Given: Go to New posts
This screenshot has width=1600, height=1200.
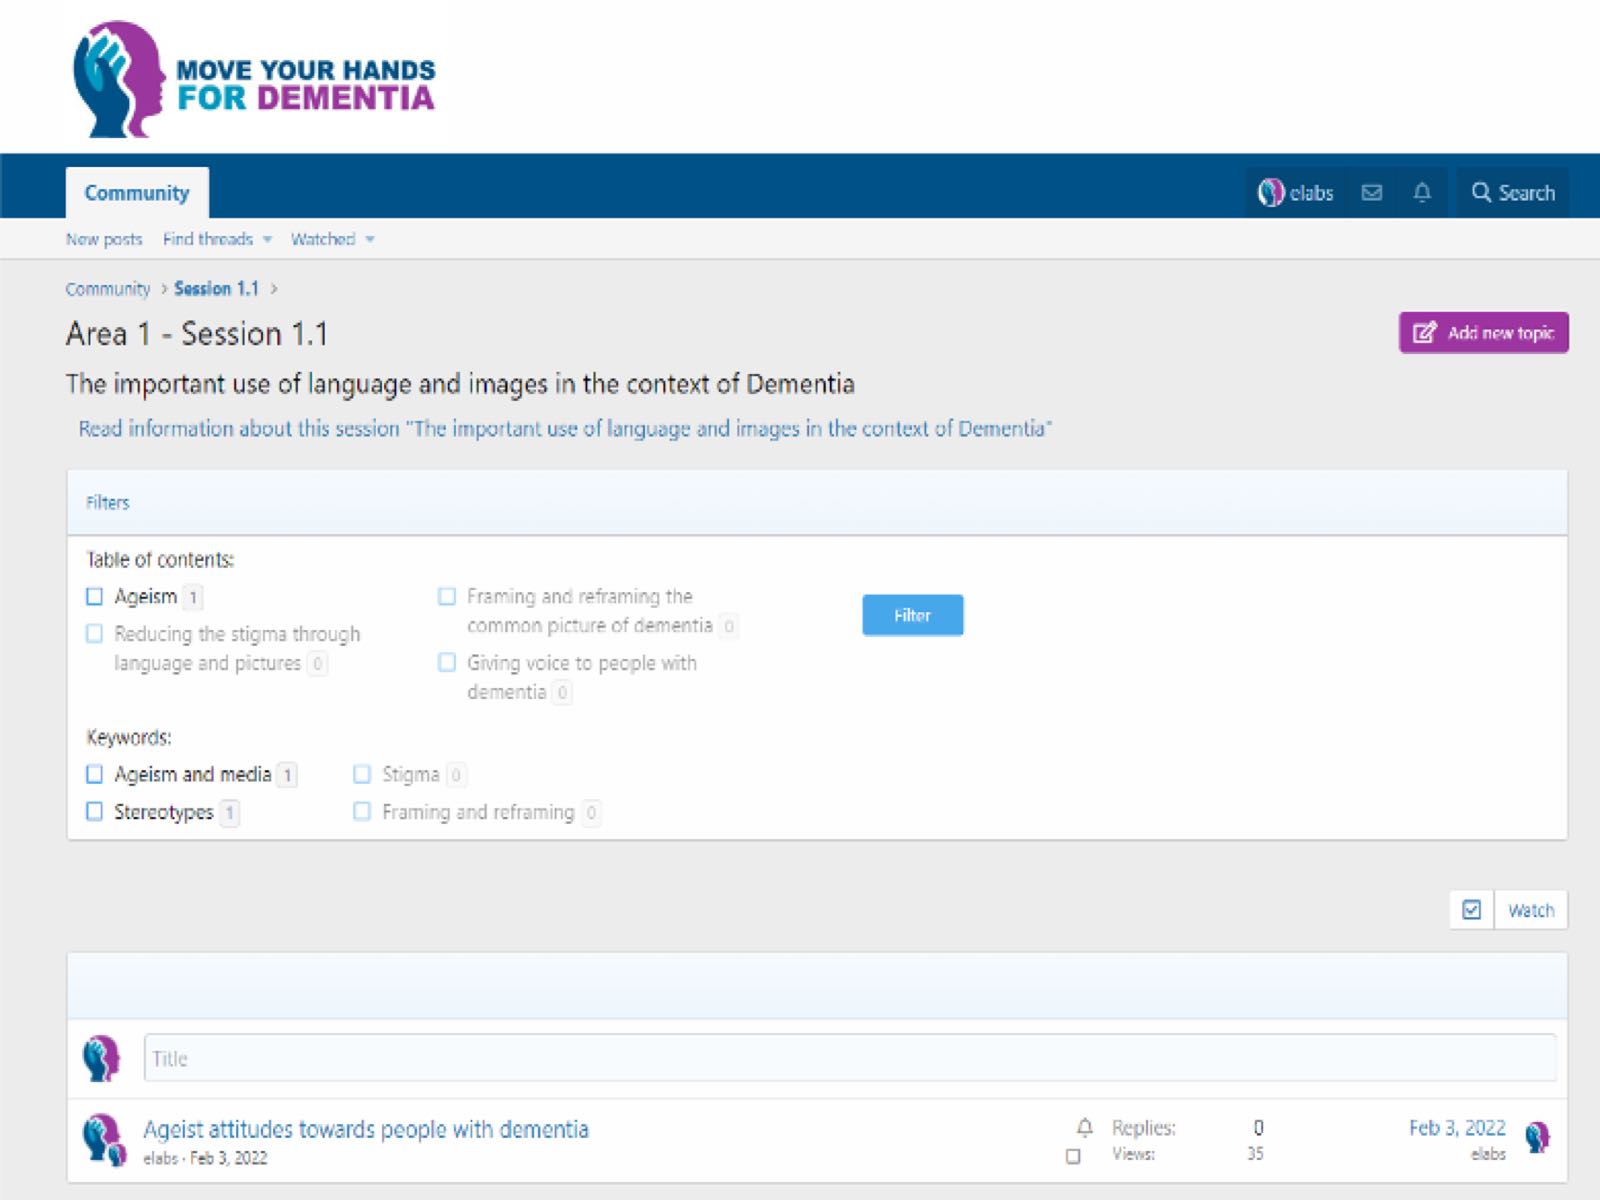Looking at the screenshot, I should pos(104,239).
